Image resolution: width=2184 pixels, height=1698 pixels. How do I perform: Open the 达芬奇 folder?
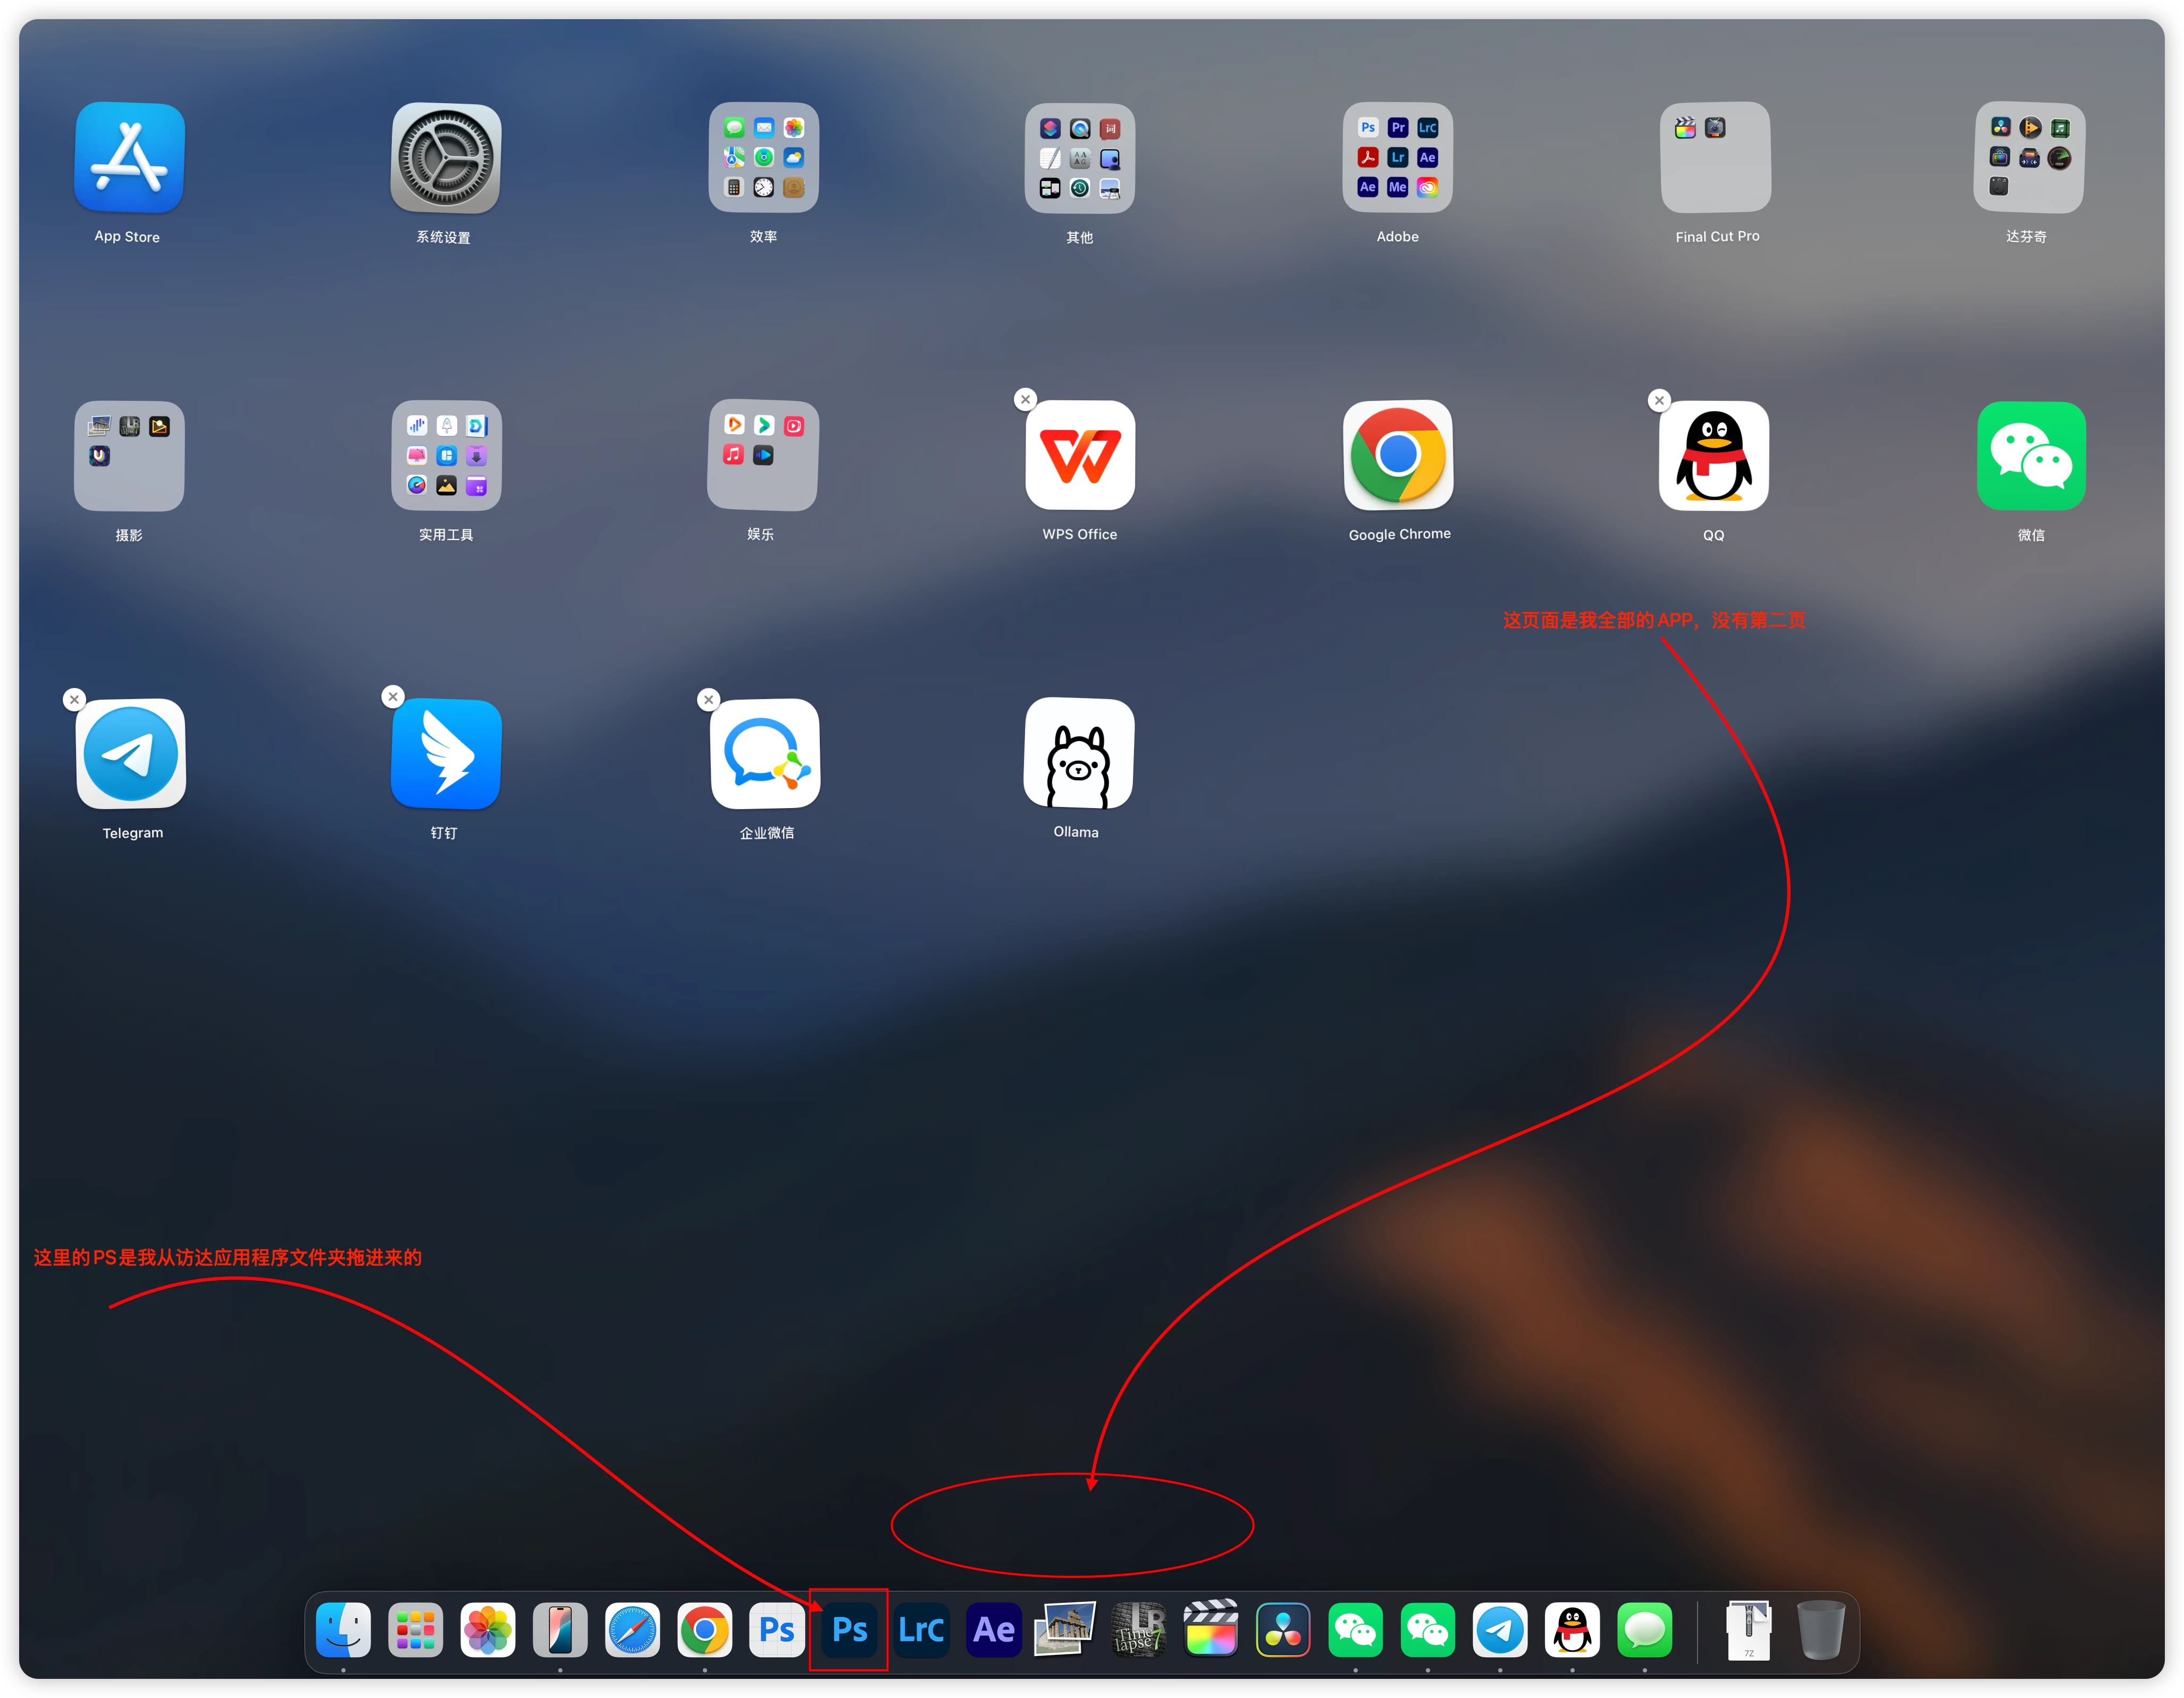click(x=2029, y=158)
